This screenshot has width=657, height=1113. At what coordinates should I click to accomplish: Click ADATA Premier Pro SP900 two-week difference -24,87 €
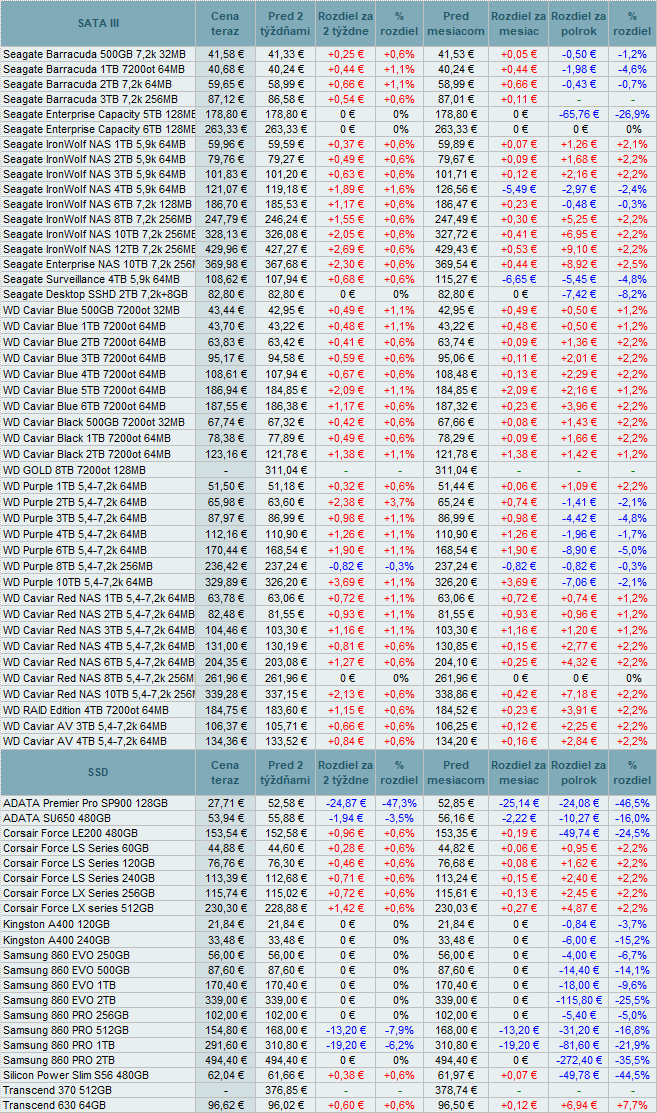point(346,804)
